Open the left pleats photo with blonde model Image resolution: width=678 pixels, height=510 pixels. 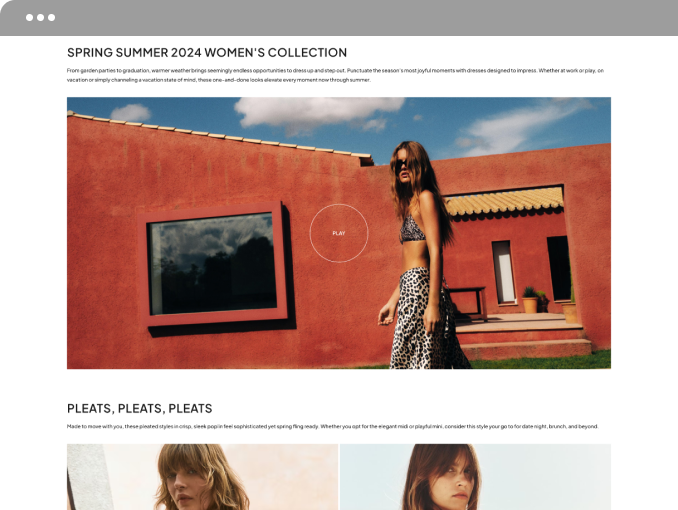point(202,477)
